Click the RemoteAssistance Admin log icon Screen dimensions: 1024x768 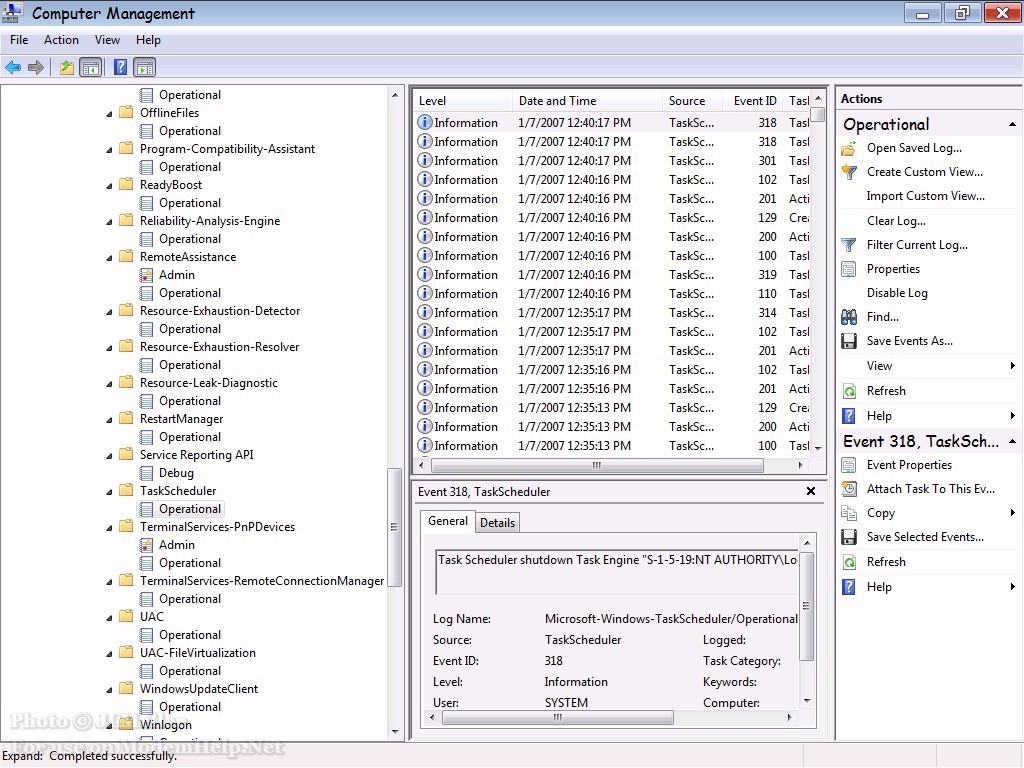(146, 275)
